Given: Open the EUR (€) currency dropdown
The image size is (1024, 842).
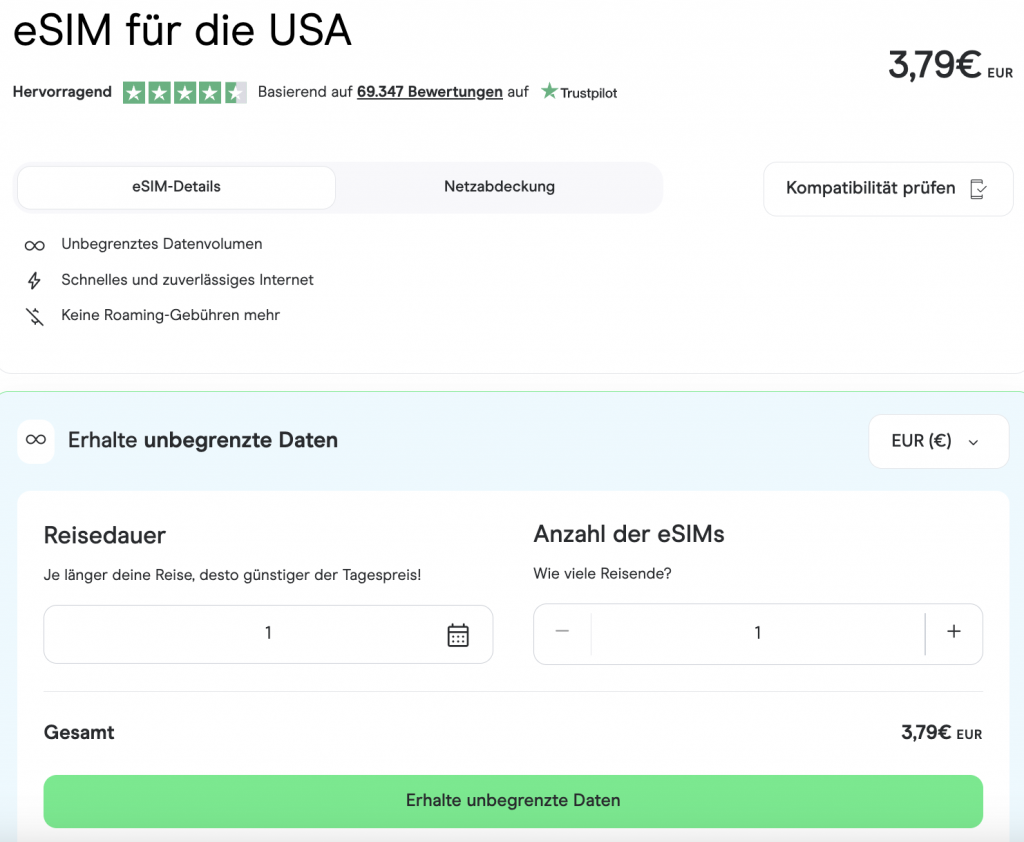Looking at the screenshot, I should (938, 441).
